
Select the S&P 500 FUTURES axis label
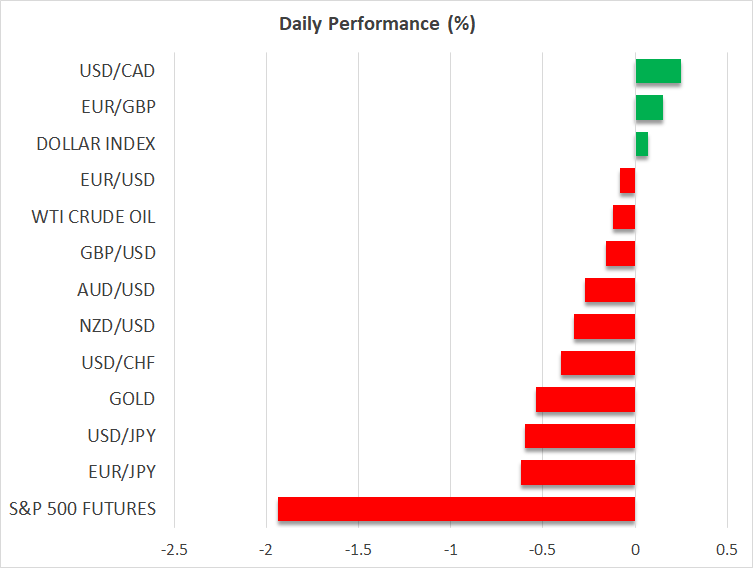[x=81, y=509]
